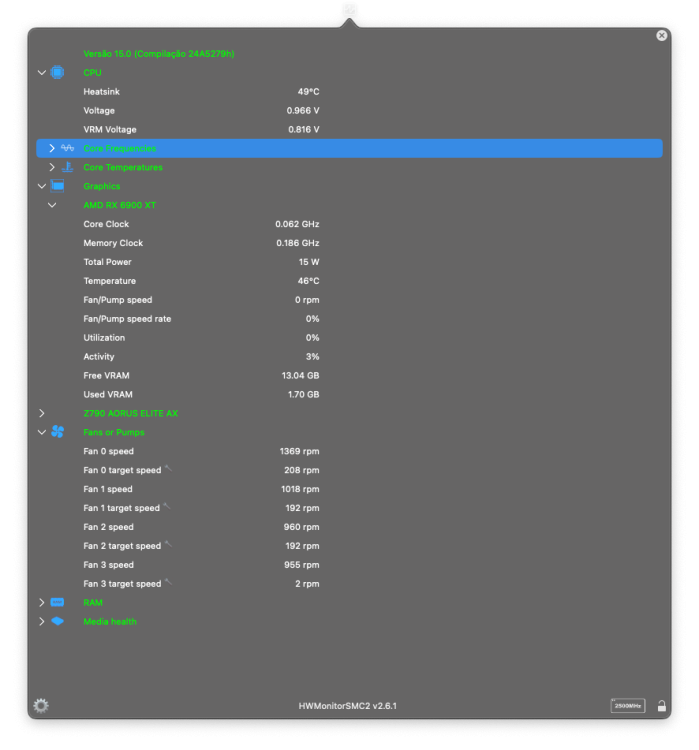Click the 2500MHz frequency badge
Viewport: 699px width, 750px height.
coord(628,706)
